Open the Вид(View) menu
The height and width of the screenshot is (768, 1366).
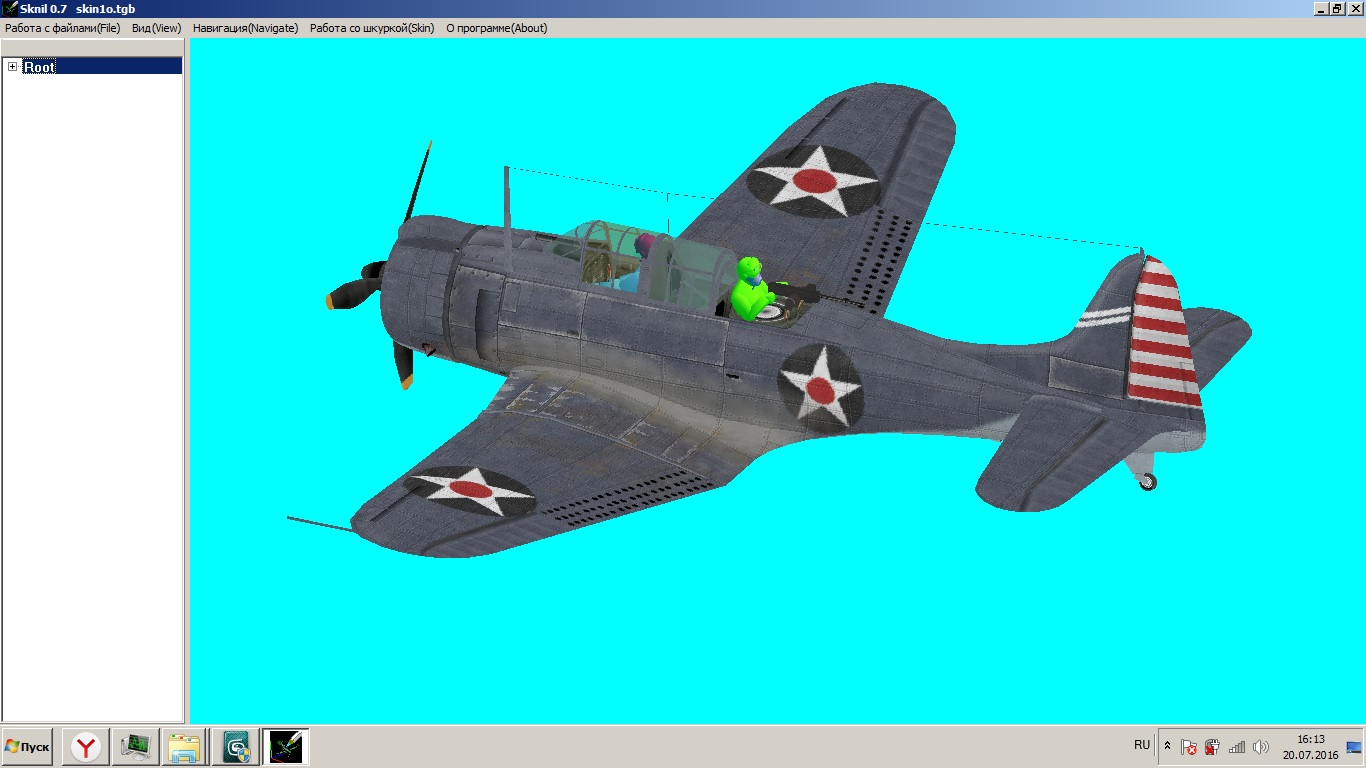(157, 28)
